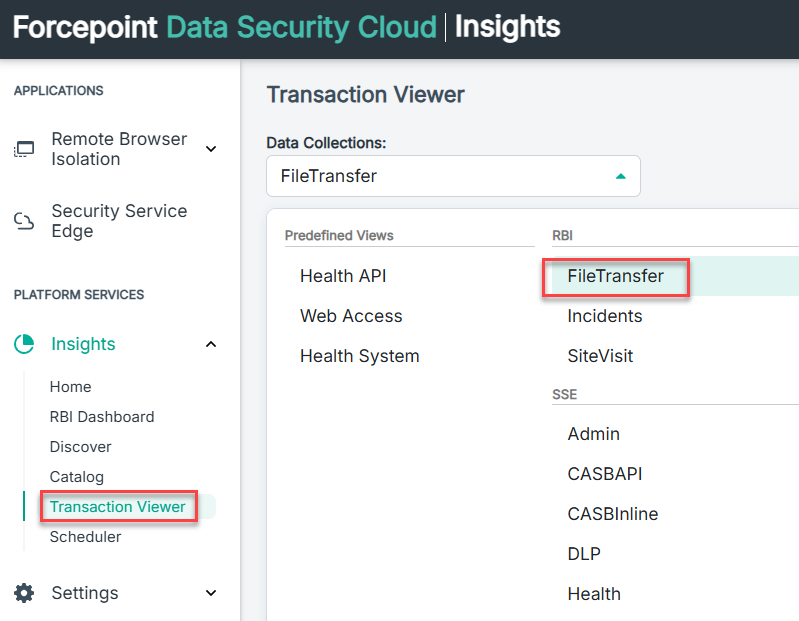Open the Discover page
Image resolution: width=799 pixels, height=621 pixels.
click(81, 447)
